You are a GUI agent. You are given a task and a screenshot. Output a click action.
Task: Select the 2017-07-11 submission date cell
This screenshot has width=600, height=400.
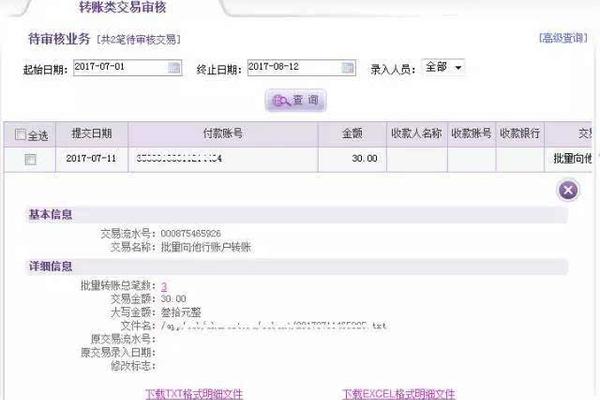(x=91, y=158)
